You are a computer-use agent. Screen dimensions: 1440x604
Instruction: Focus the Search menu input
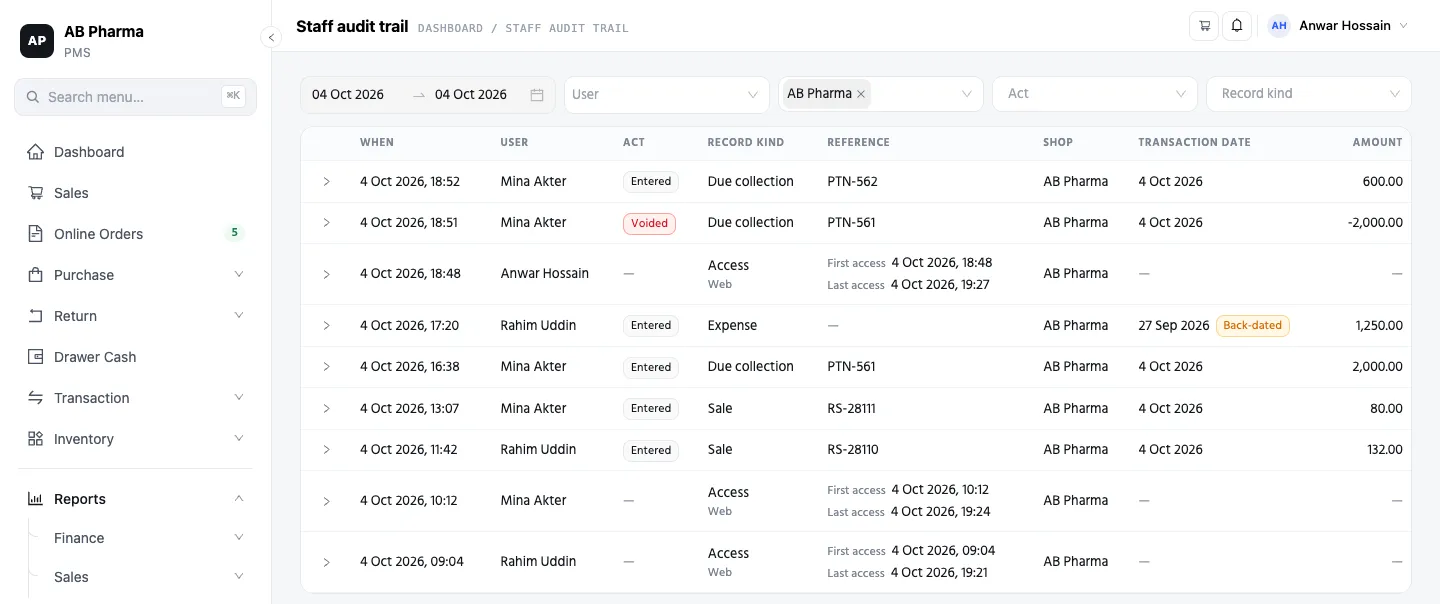[135, 97]
